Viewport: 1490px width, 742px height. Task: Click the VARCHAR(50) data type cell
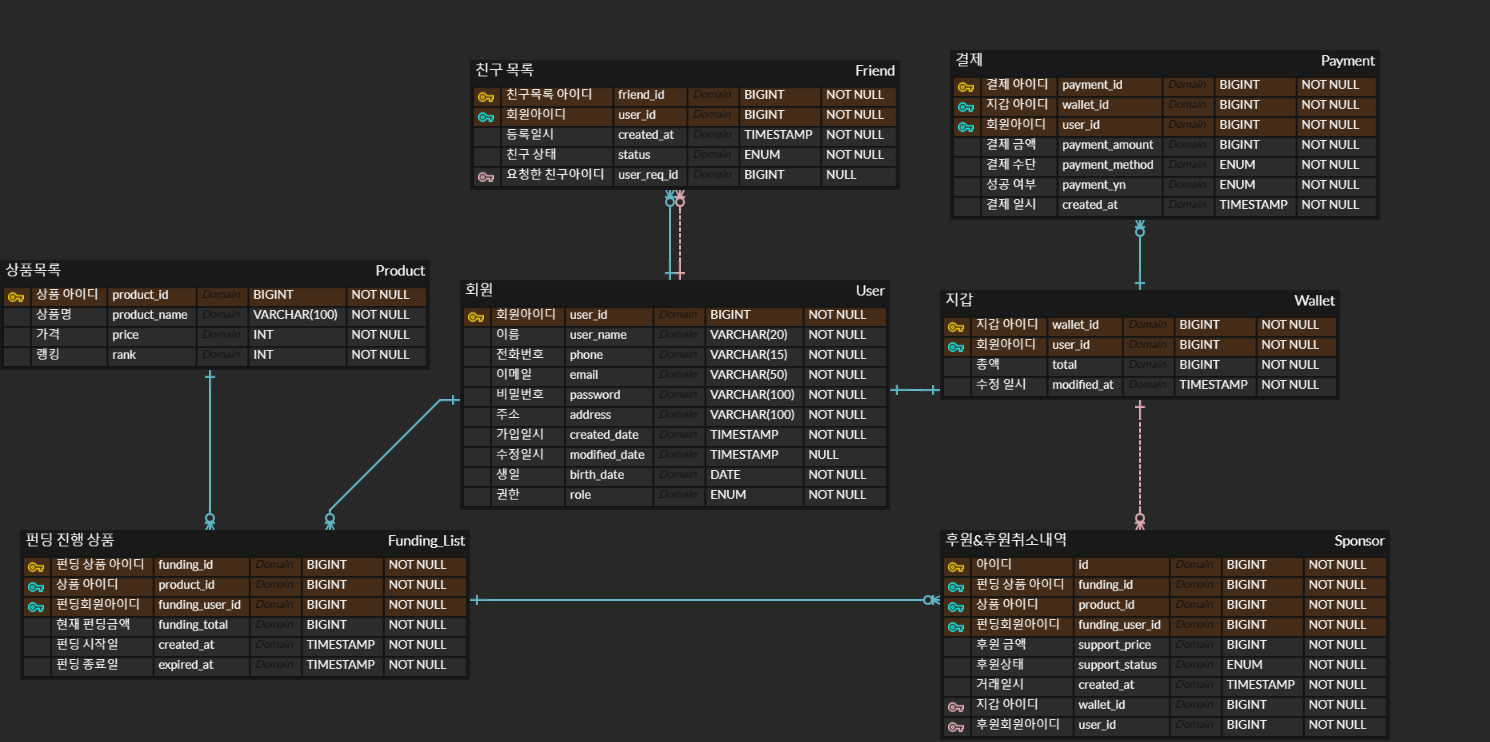pyautogui.click(x=754, y=375)
